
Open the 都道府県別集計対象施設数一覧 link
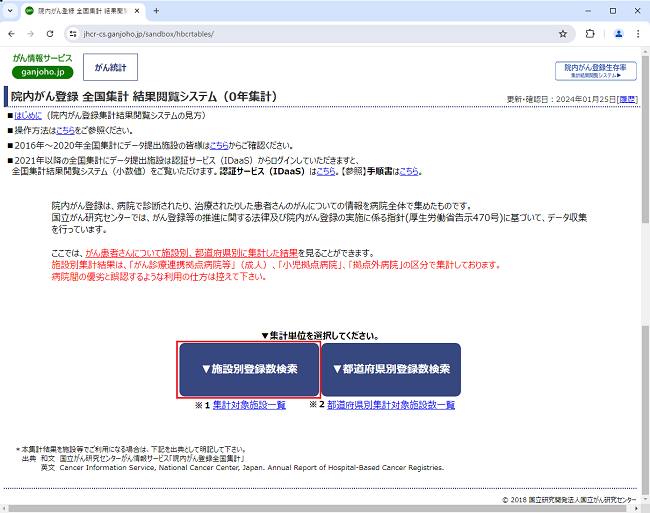[x=390, y=405]
